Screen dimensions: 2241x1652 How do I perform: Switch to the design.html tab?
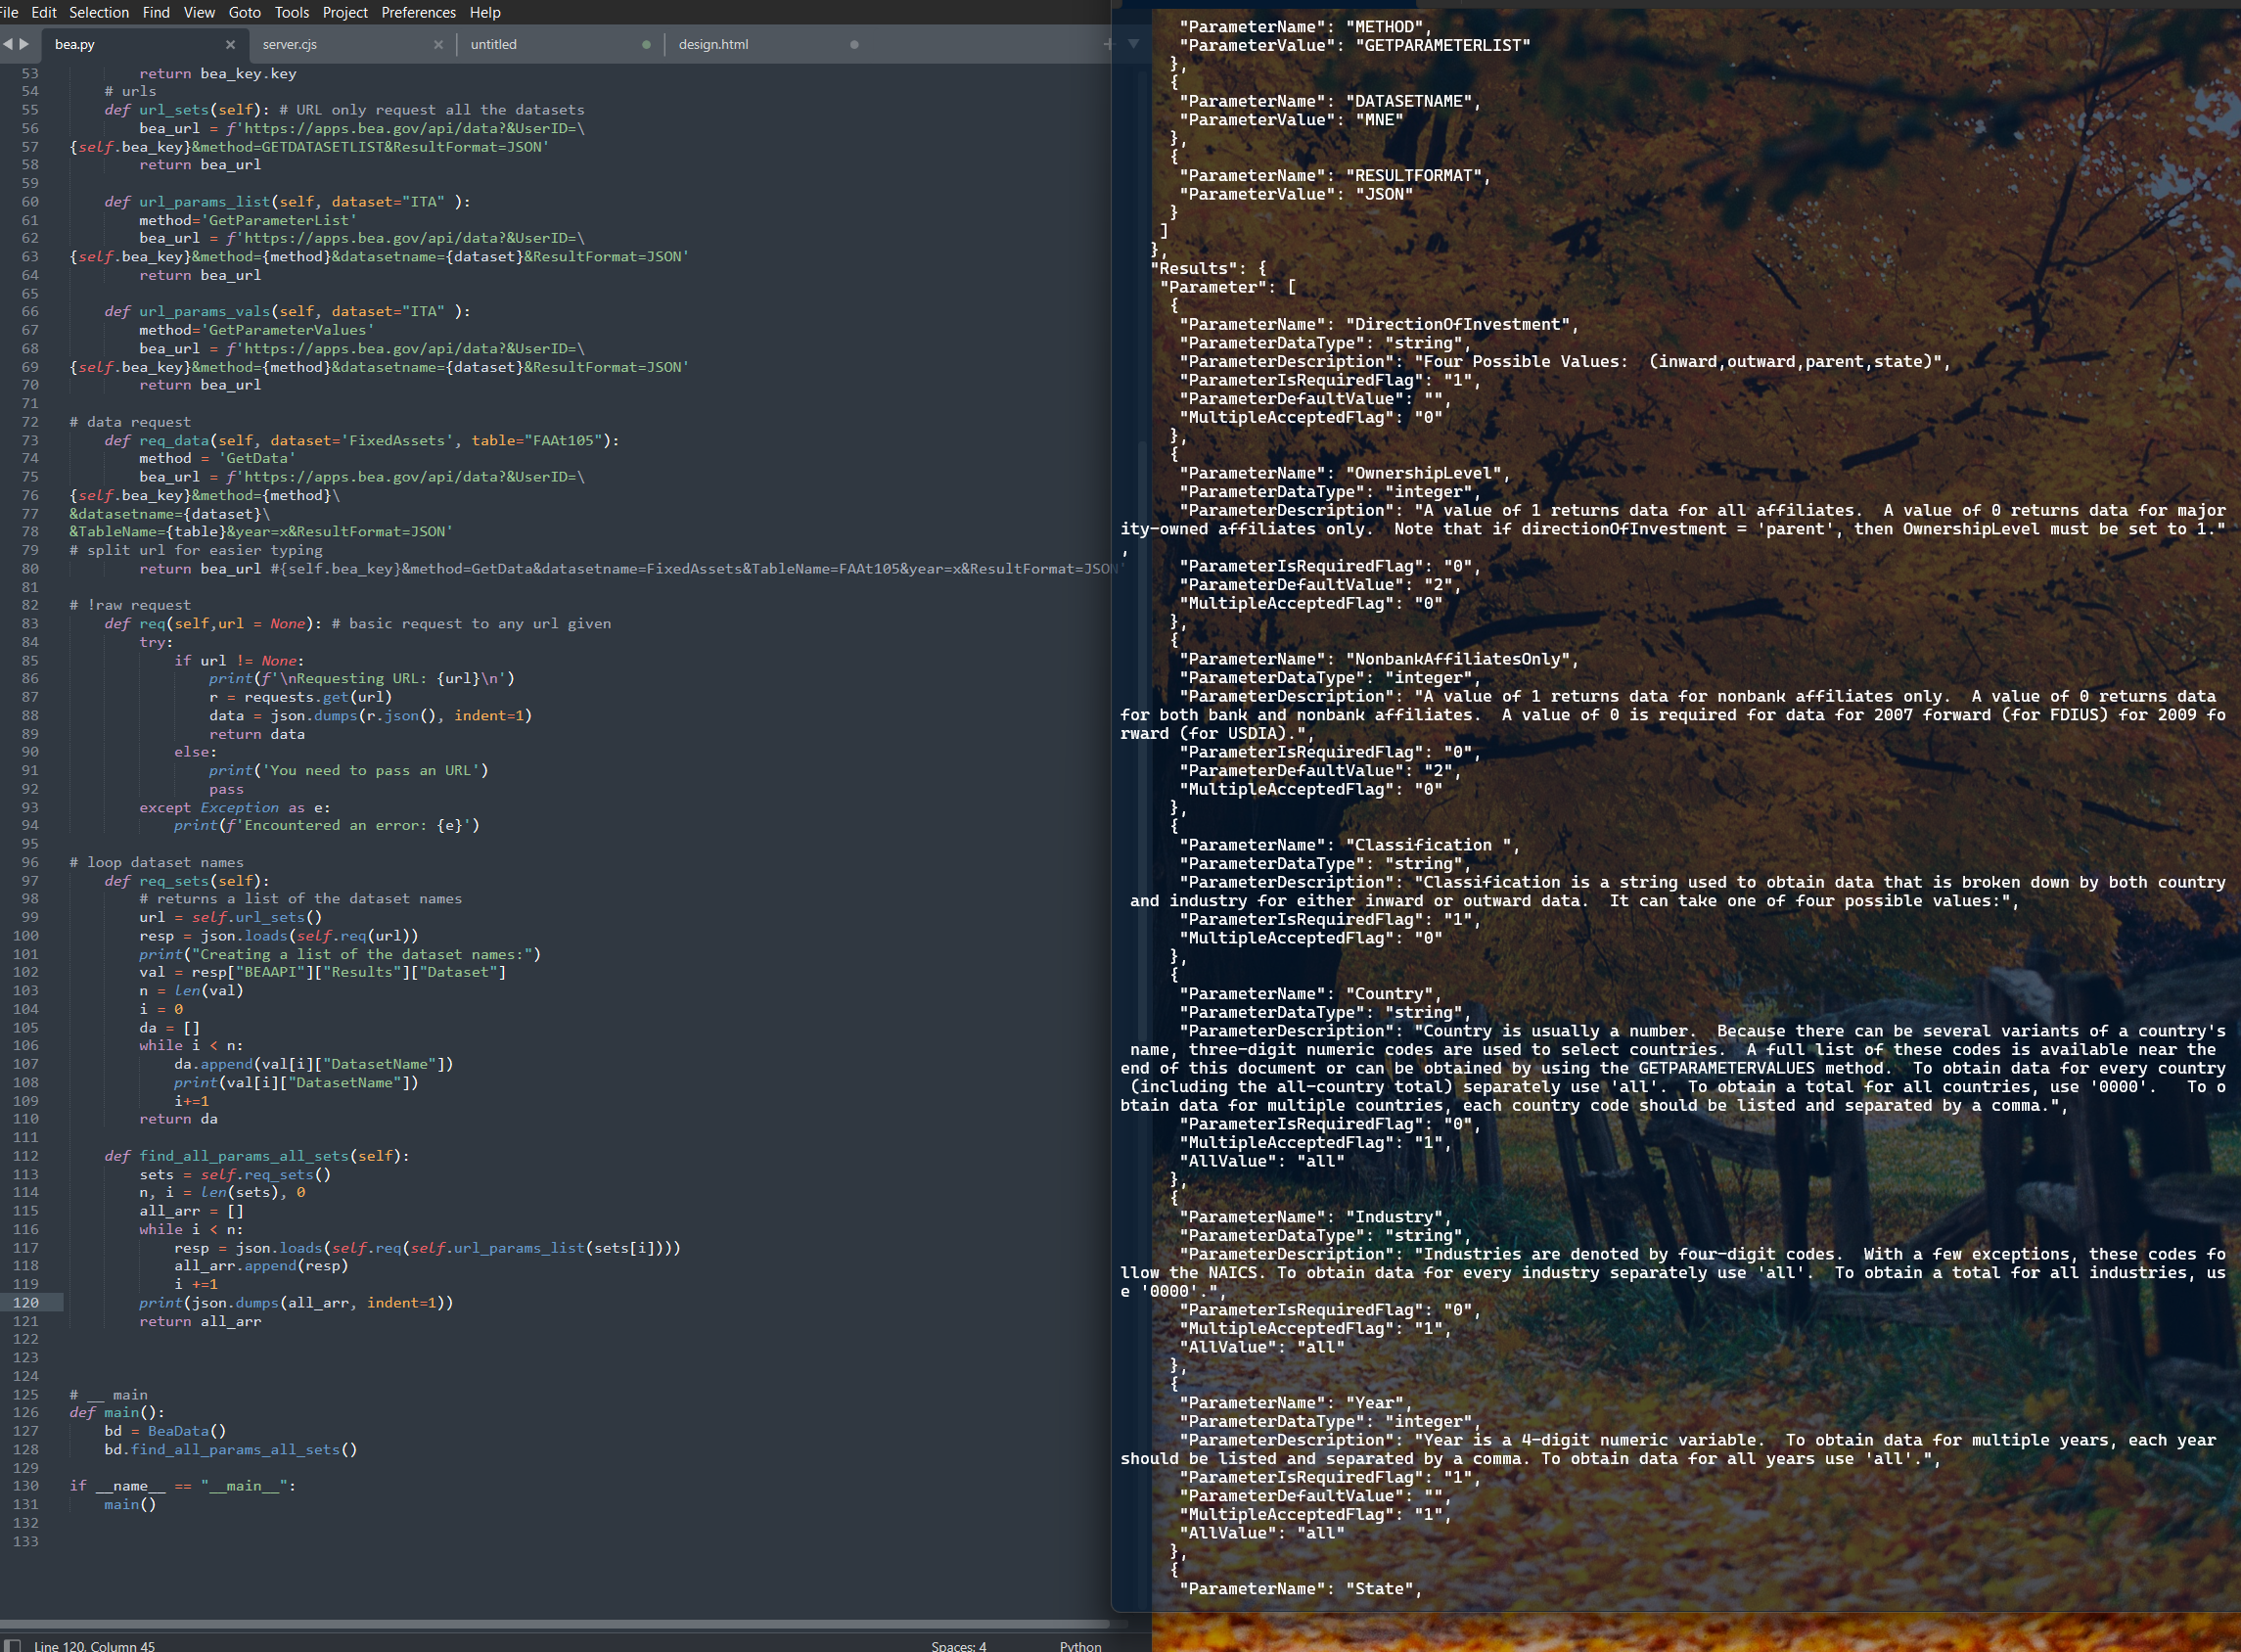713,44
